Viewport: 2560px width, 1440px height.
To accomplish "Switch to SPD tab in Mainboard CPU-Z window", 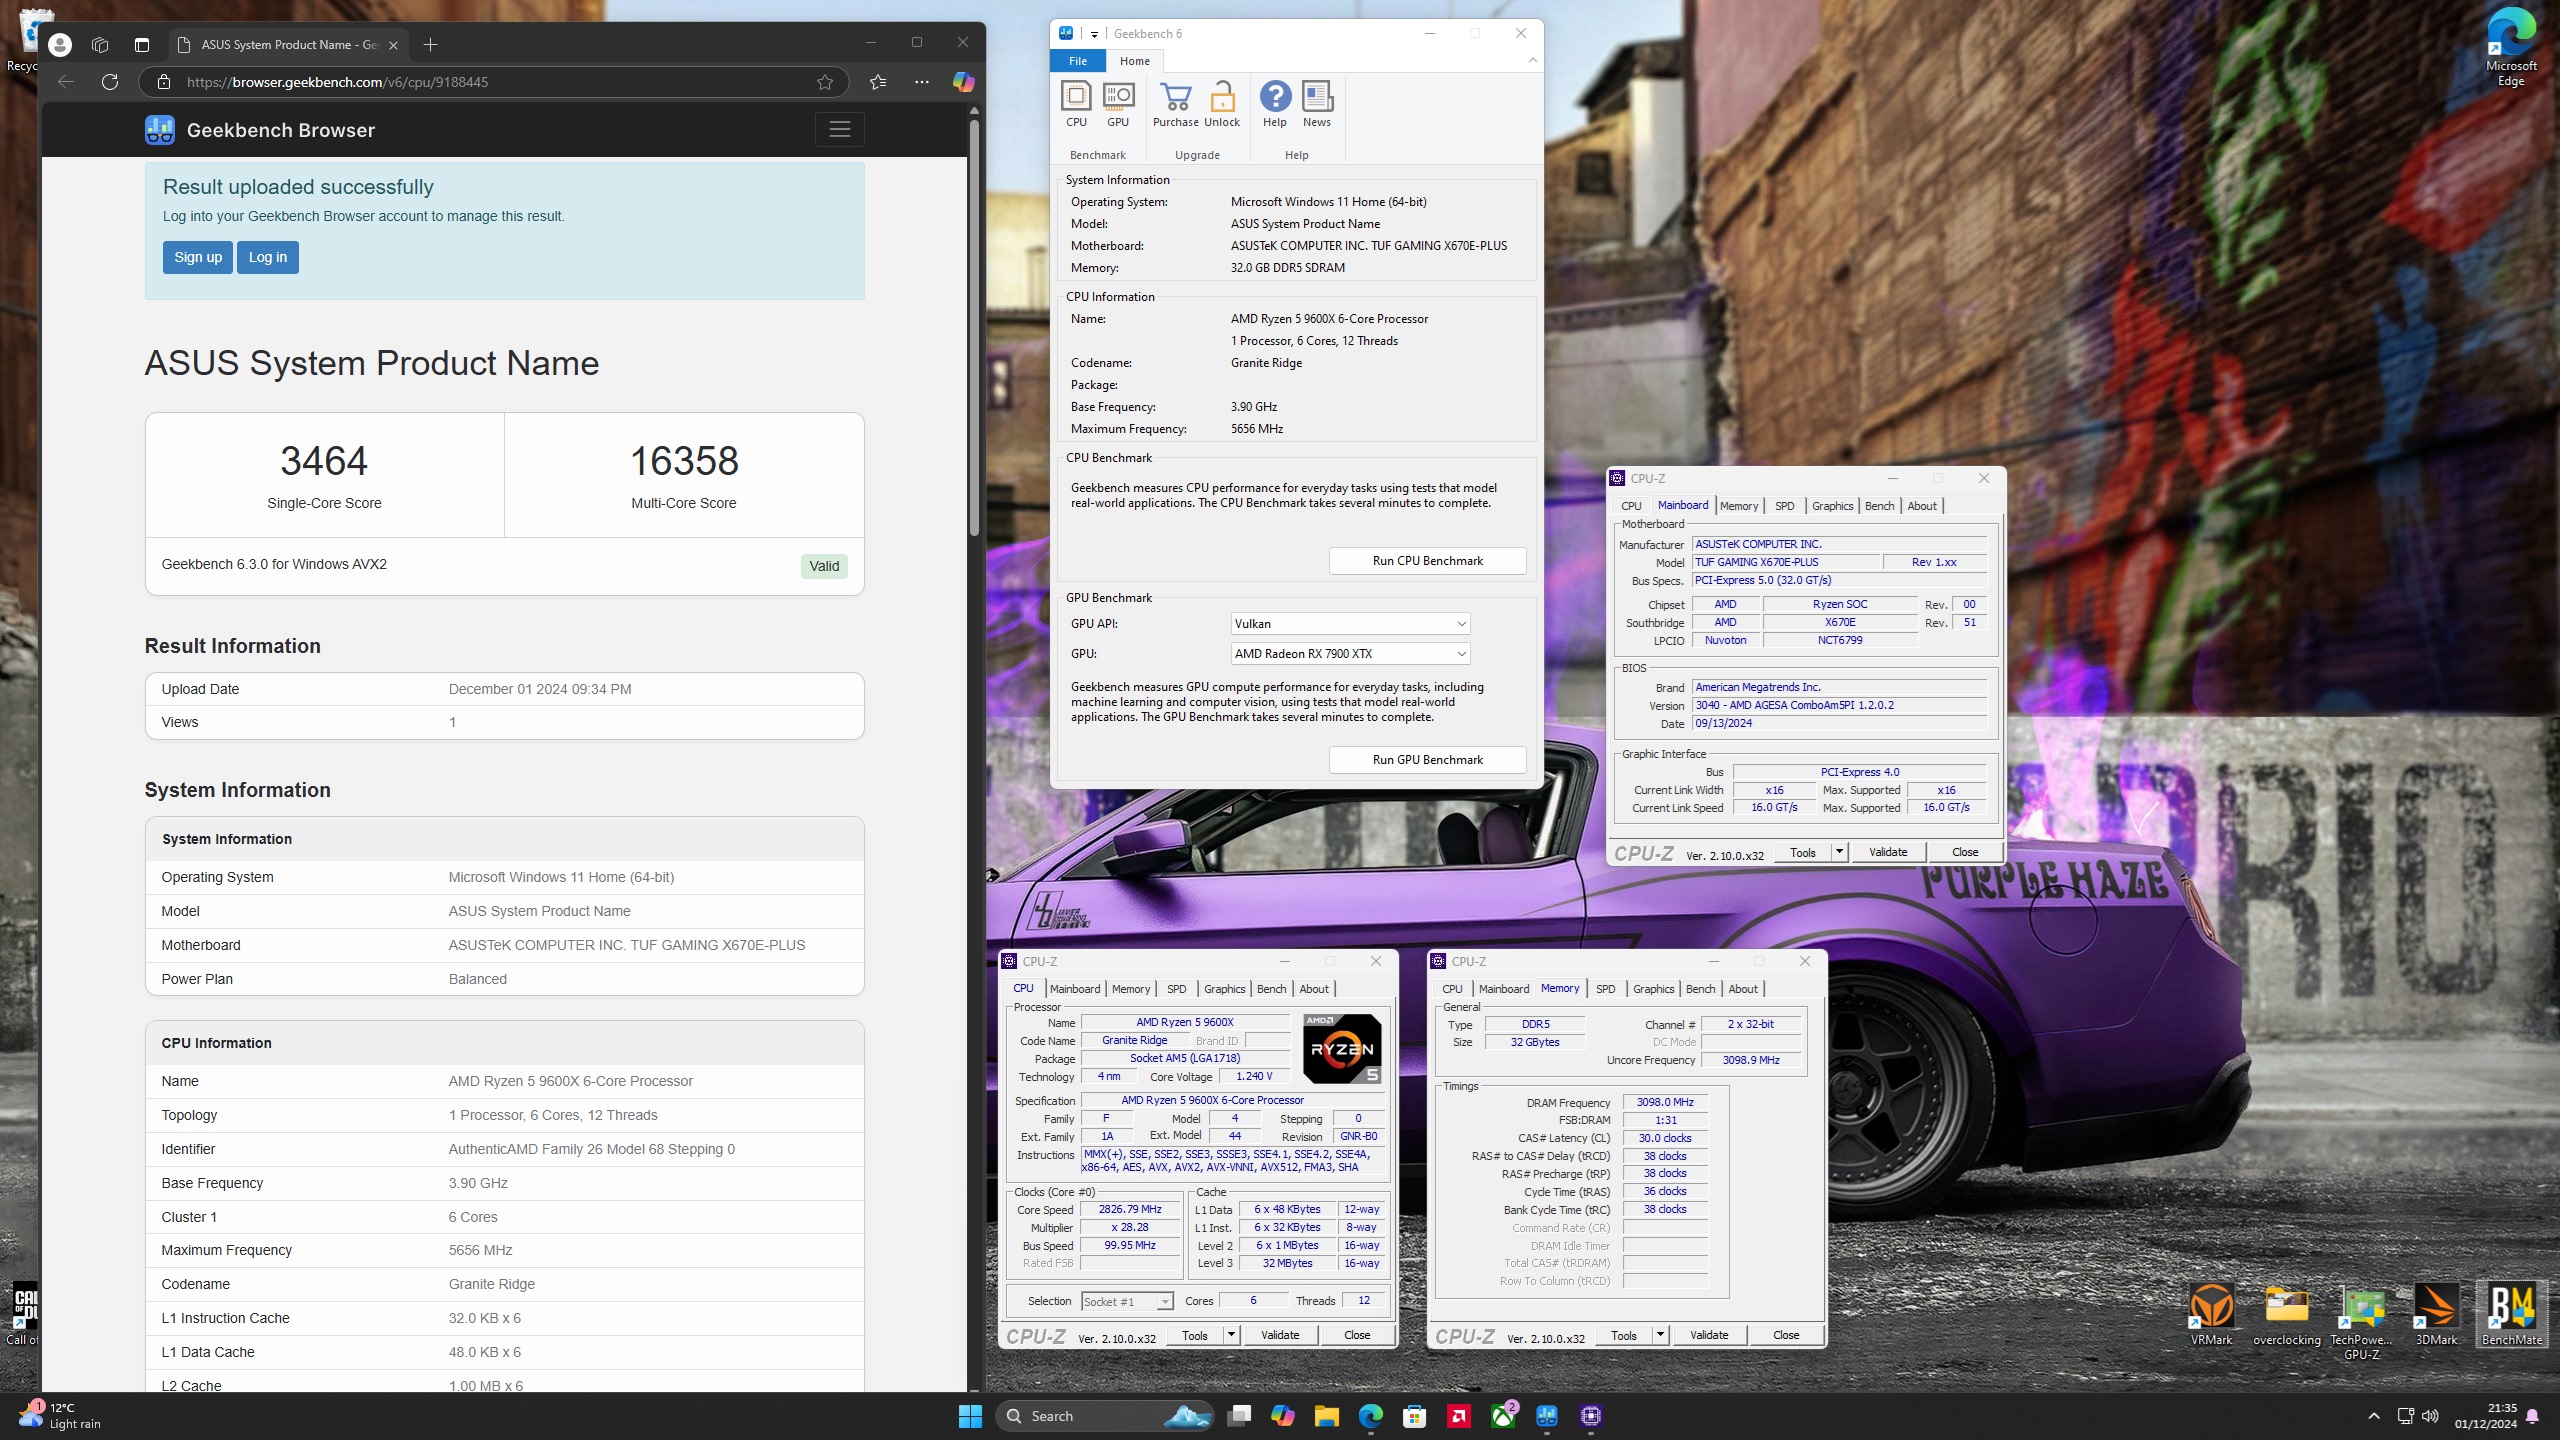I will click(x=1785, y=506).
